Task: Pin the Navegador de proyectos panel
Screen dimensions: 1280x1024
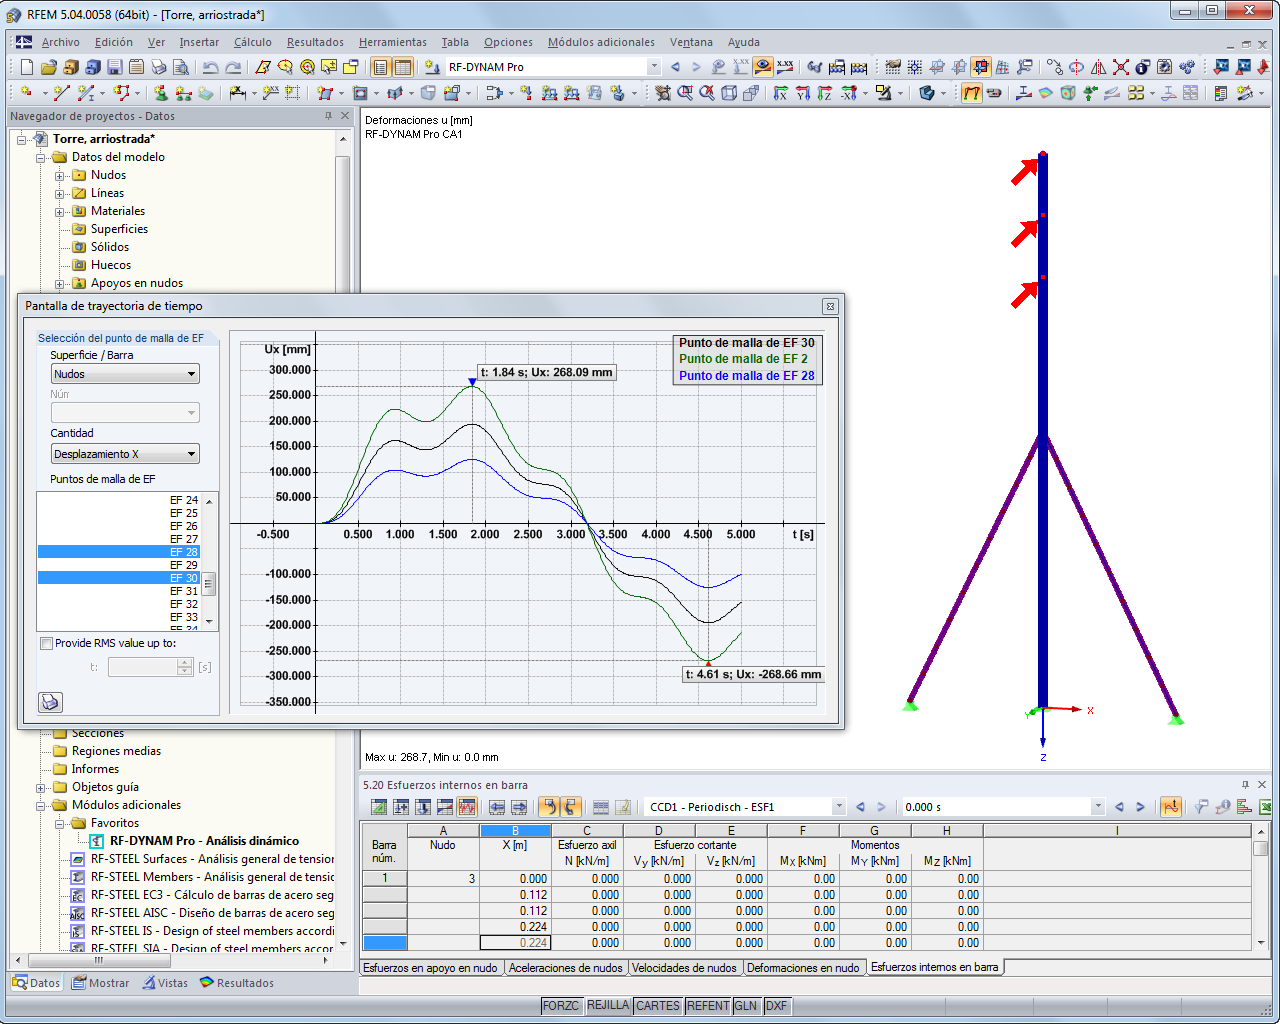Action: tap(328, 116)
